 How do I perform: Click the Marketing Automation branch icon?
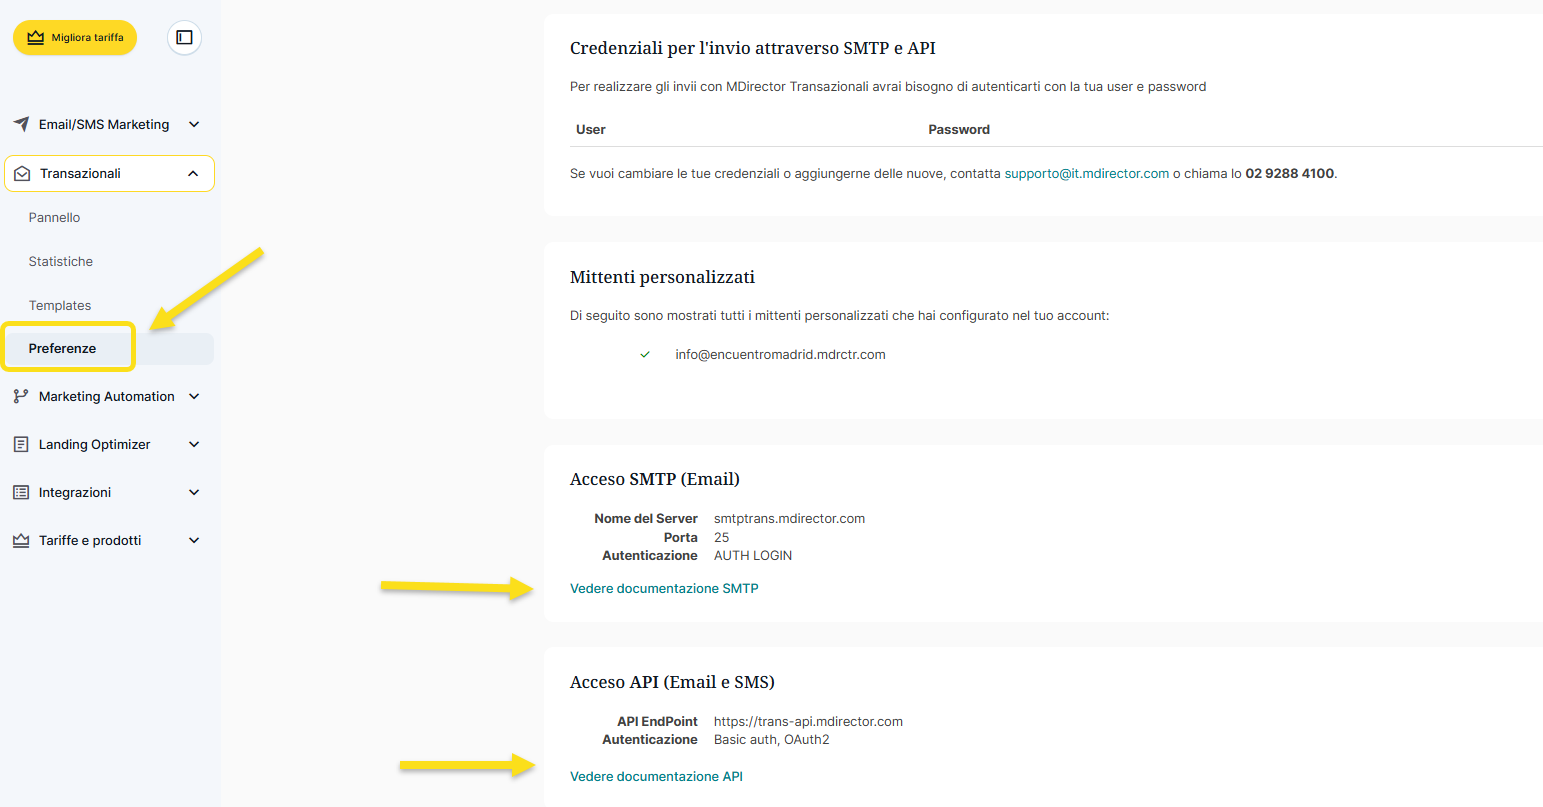(21, 396)
